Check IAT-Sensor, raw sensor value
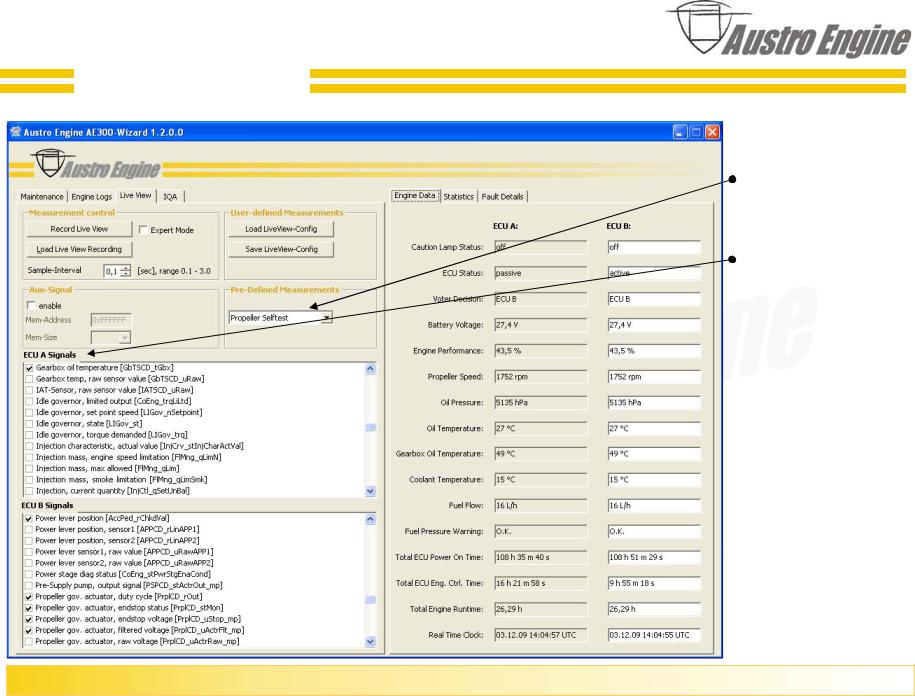This screenshot has width=915, height=696. point(29,390)
